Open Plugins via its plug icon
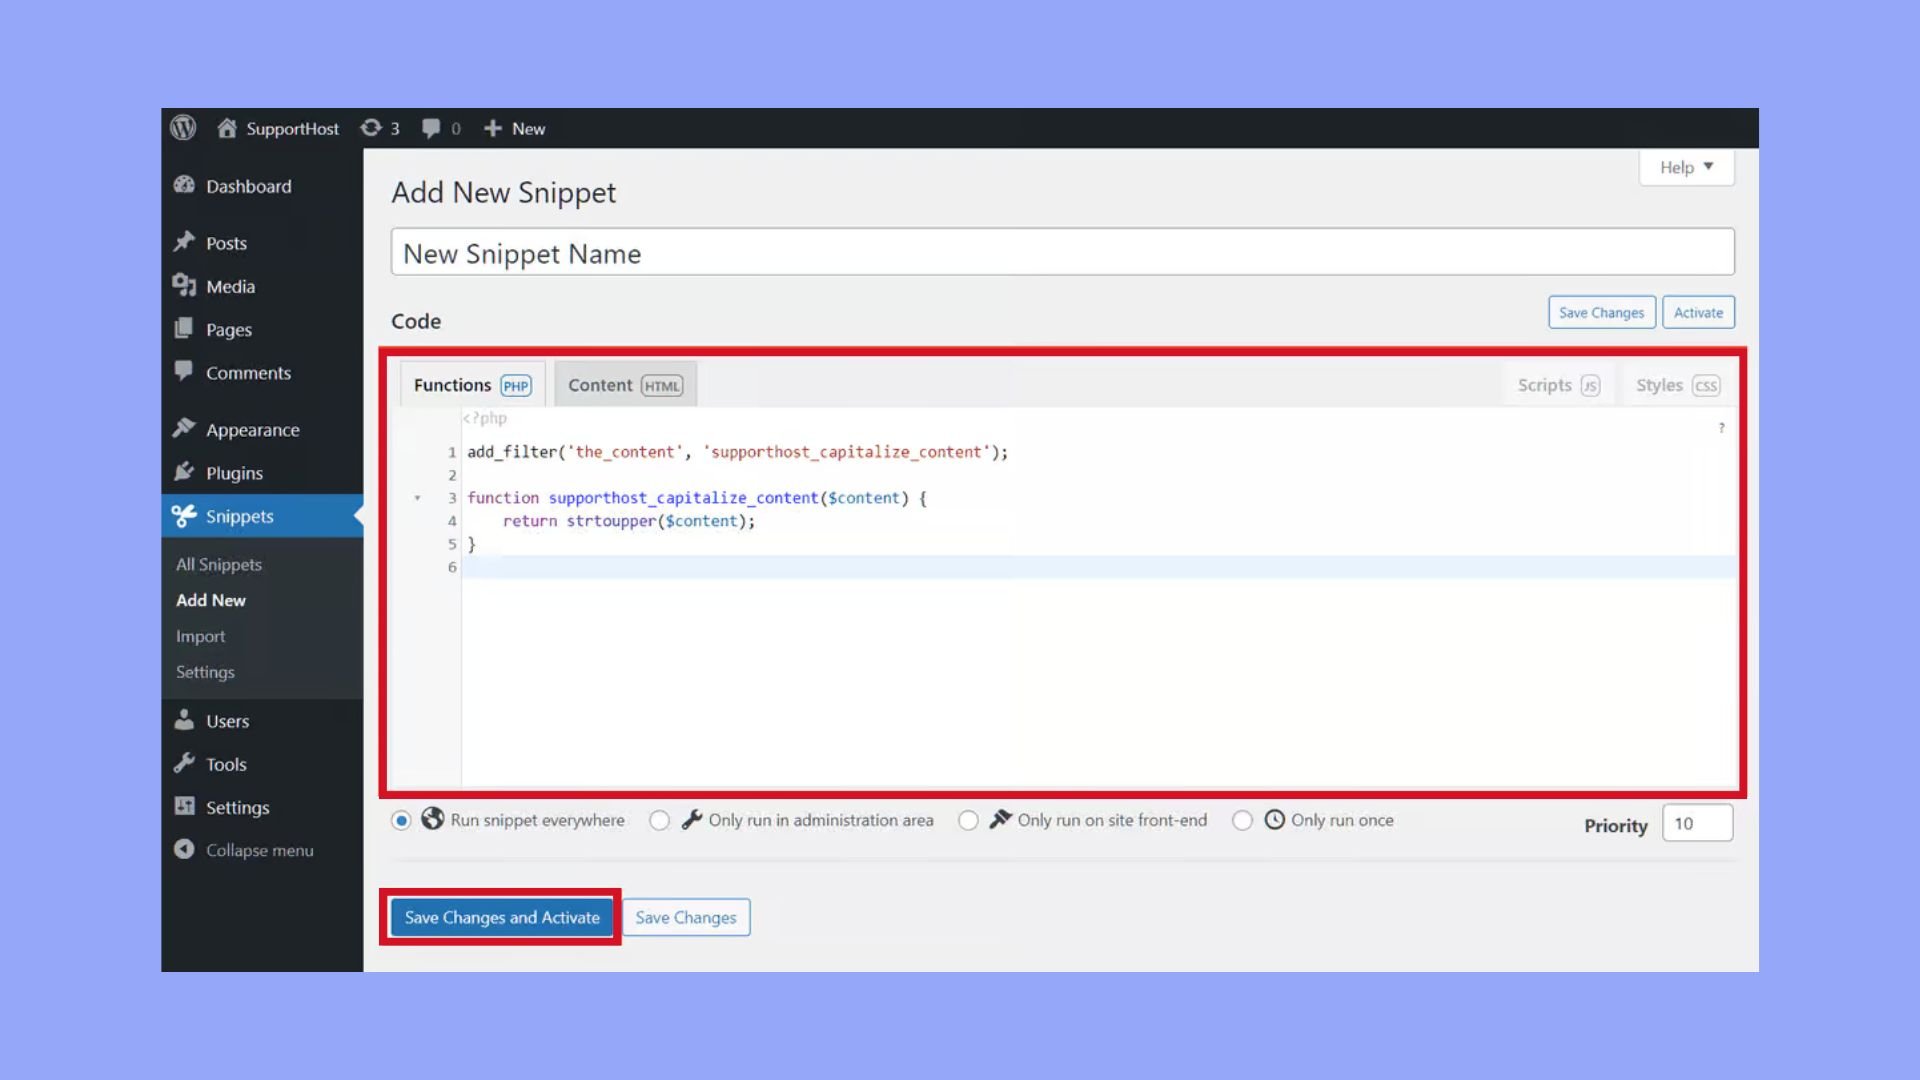This screenshot has height=1080, width=1920. coord(184,472)
